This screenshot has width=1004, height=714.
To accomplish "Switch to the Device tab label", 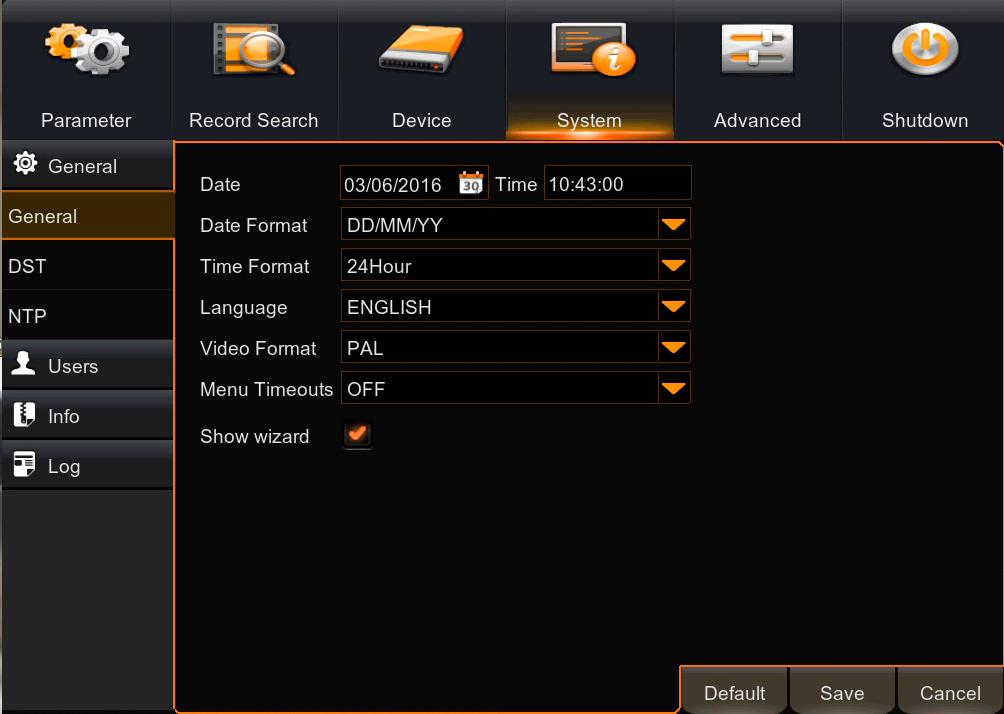I will coord(421,120).
